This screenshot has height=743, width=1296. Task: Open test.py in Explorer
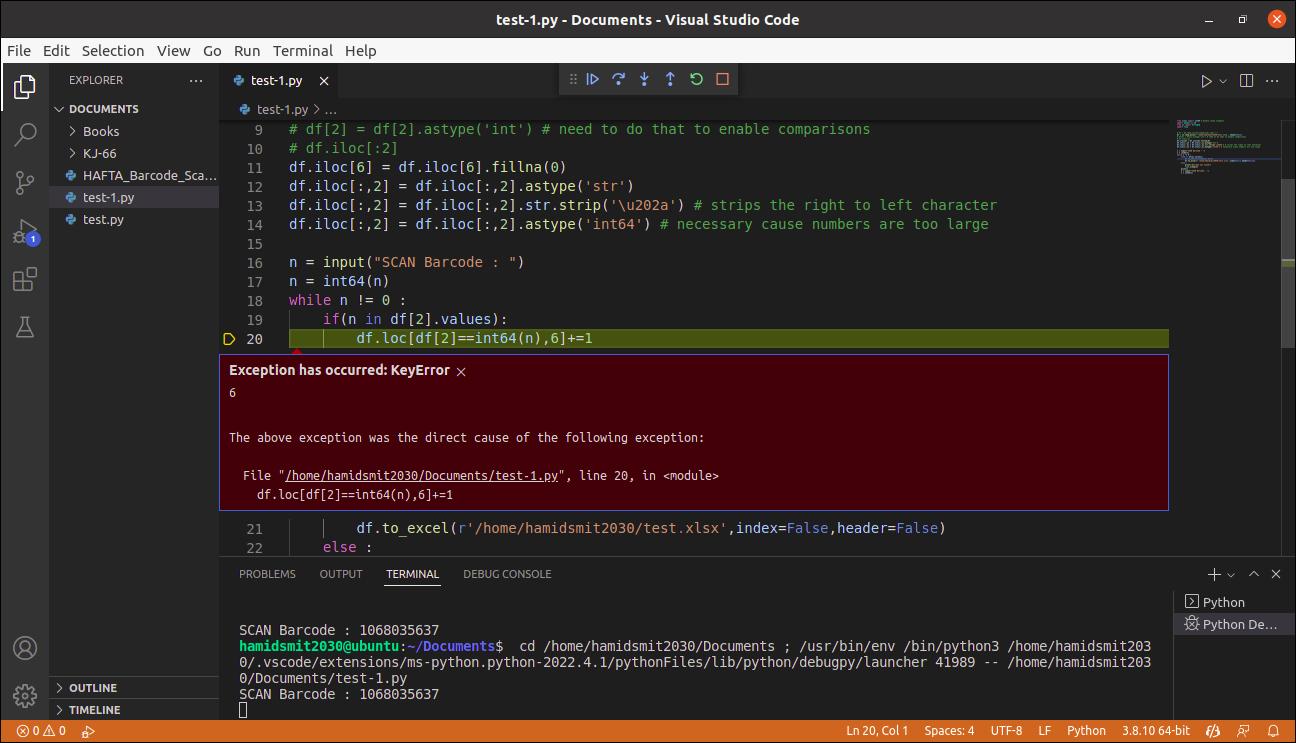134,219
